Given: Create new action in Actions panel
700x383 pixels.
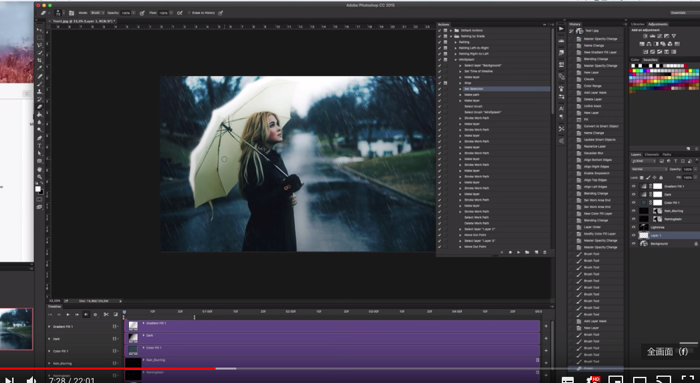Looking at the screenshot, I should click(536, 252).
